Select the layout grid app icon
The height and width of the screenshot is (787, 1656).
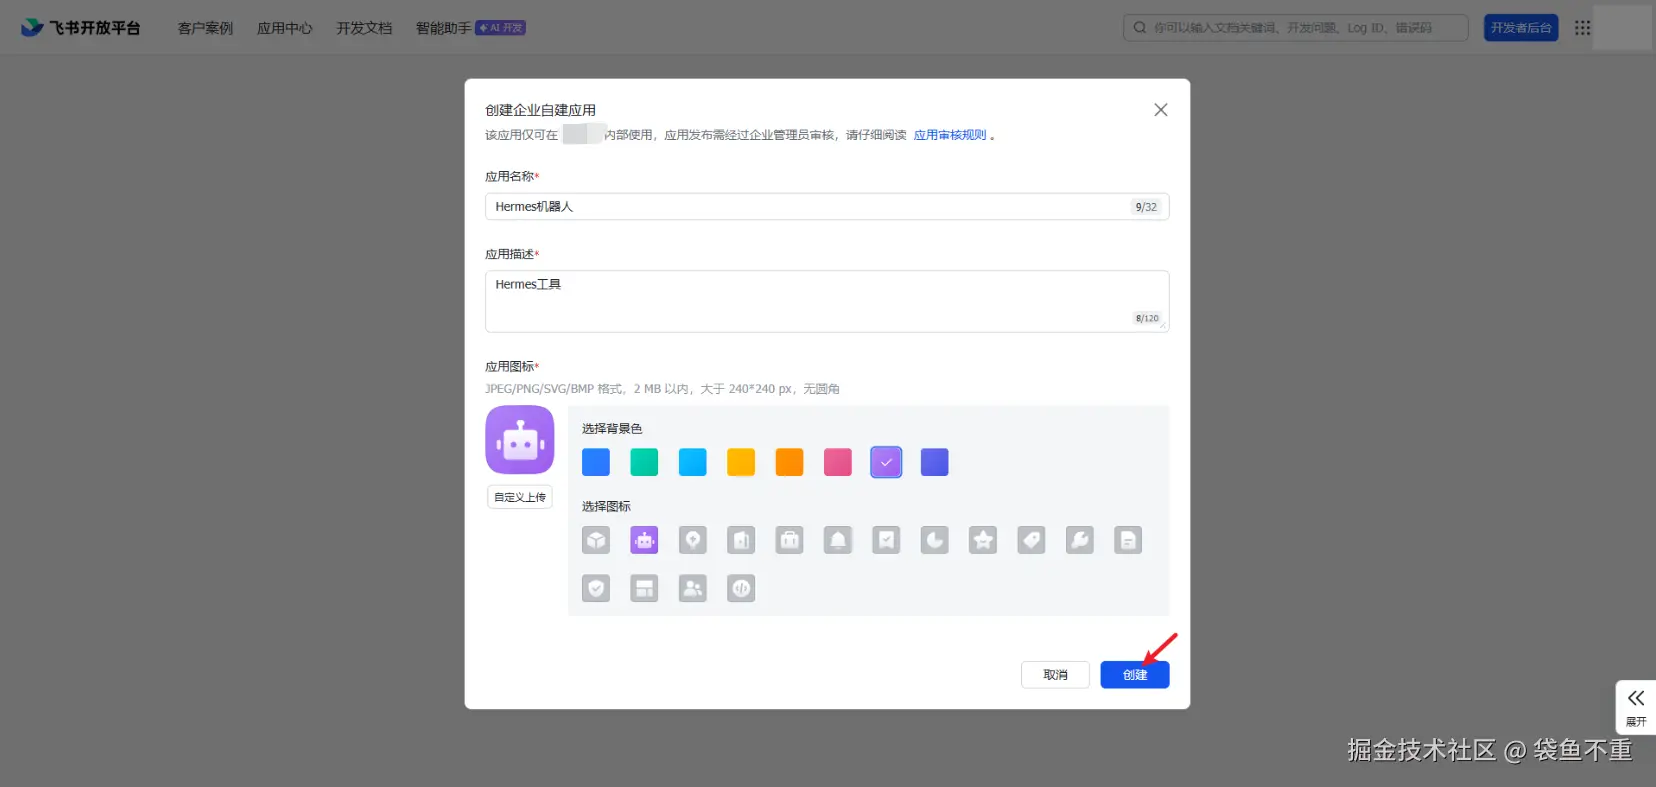coord(644,589)
